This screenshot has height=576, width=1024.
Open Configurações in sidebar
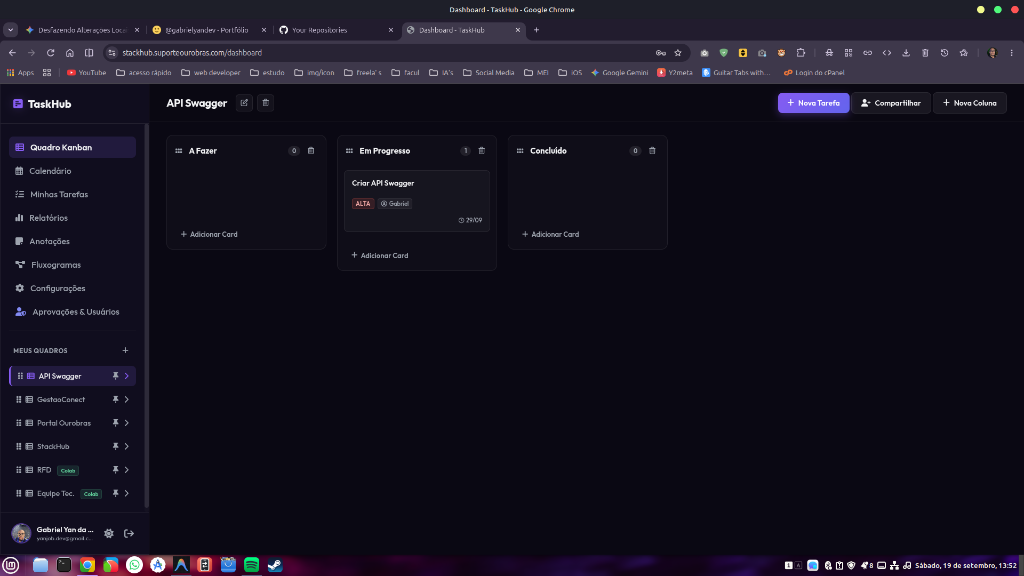tap(72, 289)
